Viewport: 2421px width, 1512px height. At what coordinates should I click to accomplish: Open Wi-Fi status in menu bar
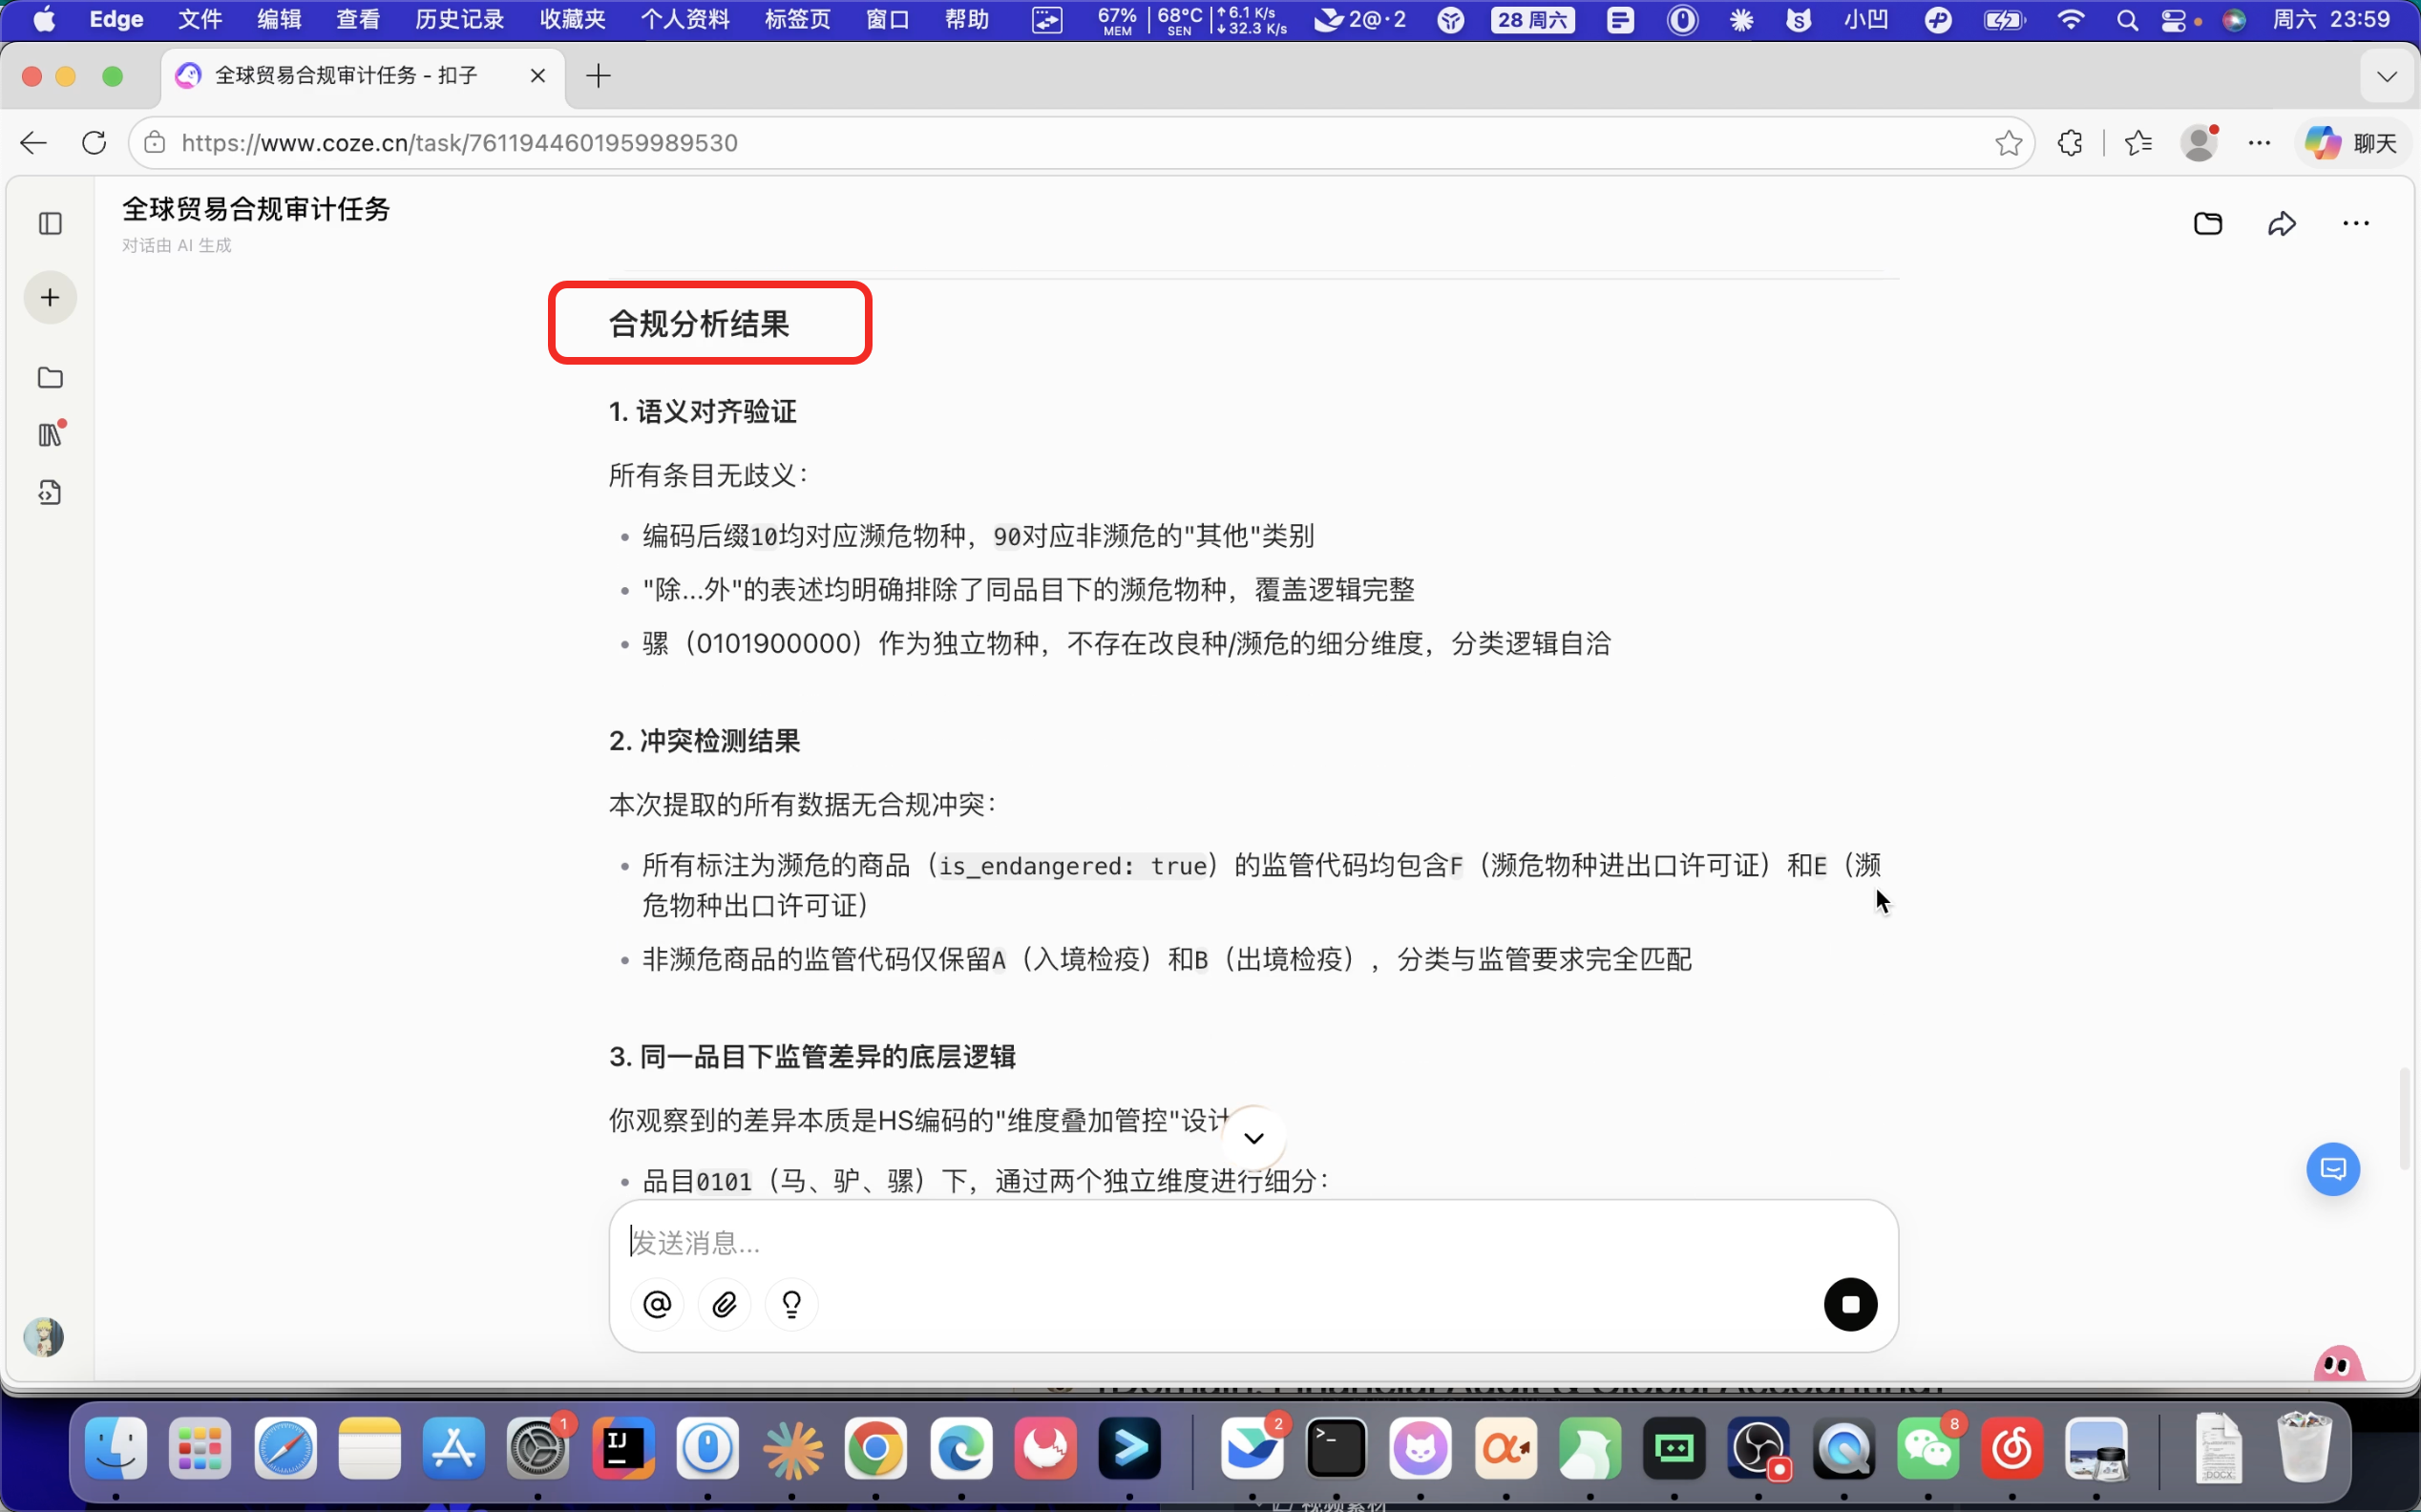tap(2071, 20)
